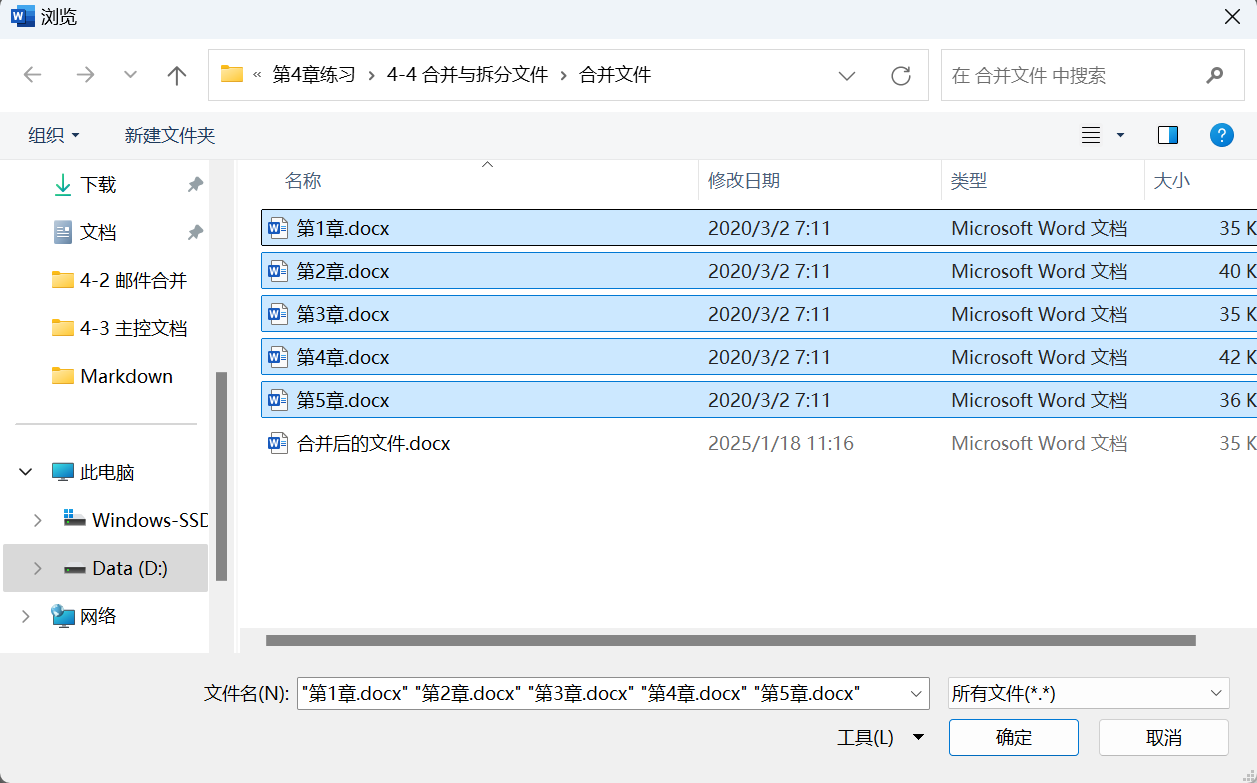Select 此电脑 in the navigation pane
The width and height of the screenshot is (1257, 783).
[x=93, y=472]
